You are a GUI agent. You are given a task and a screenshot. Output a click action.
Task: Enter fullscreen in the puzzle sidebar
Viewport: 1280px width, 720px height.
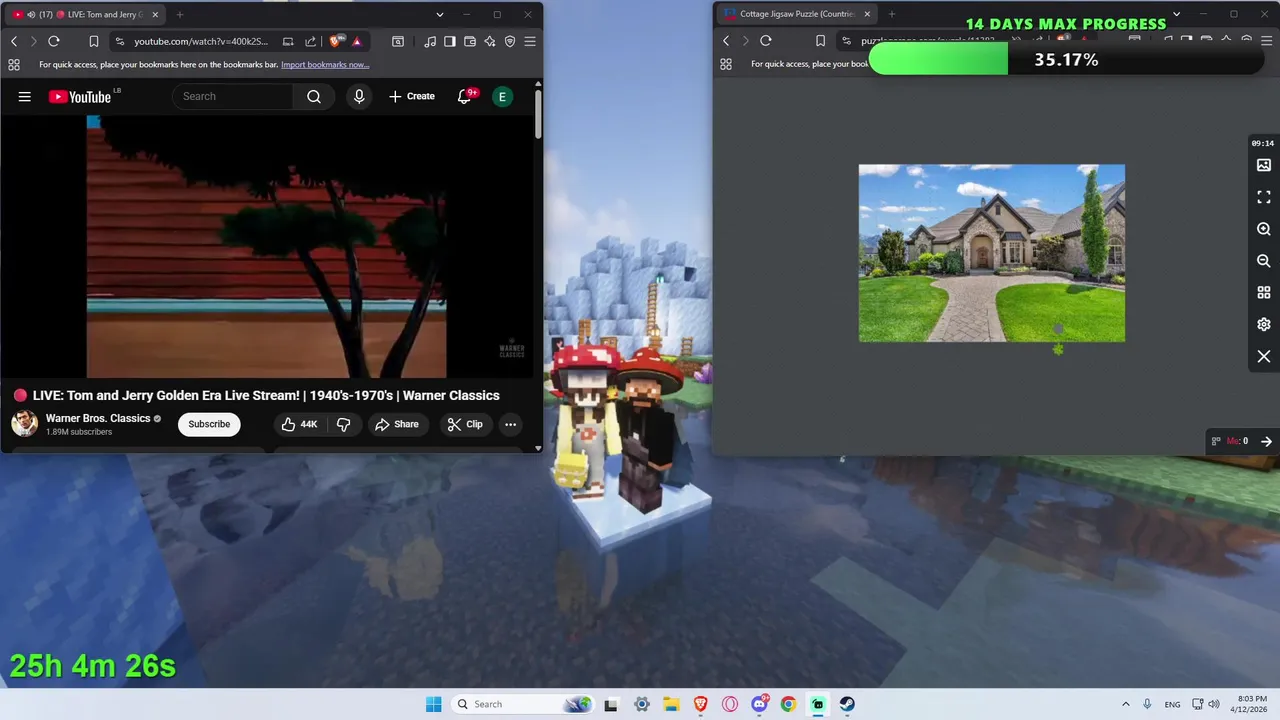pyautogui.click(x=1264, y=197)
